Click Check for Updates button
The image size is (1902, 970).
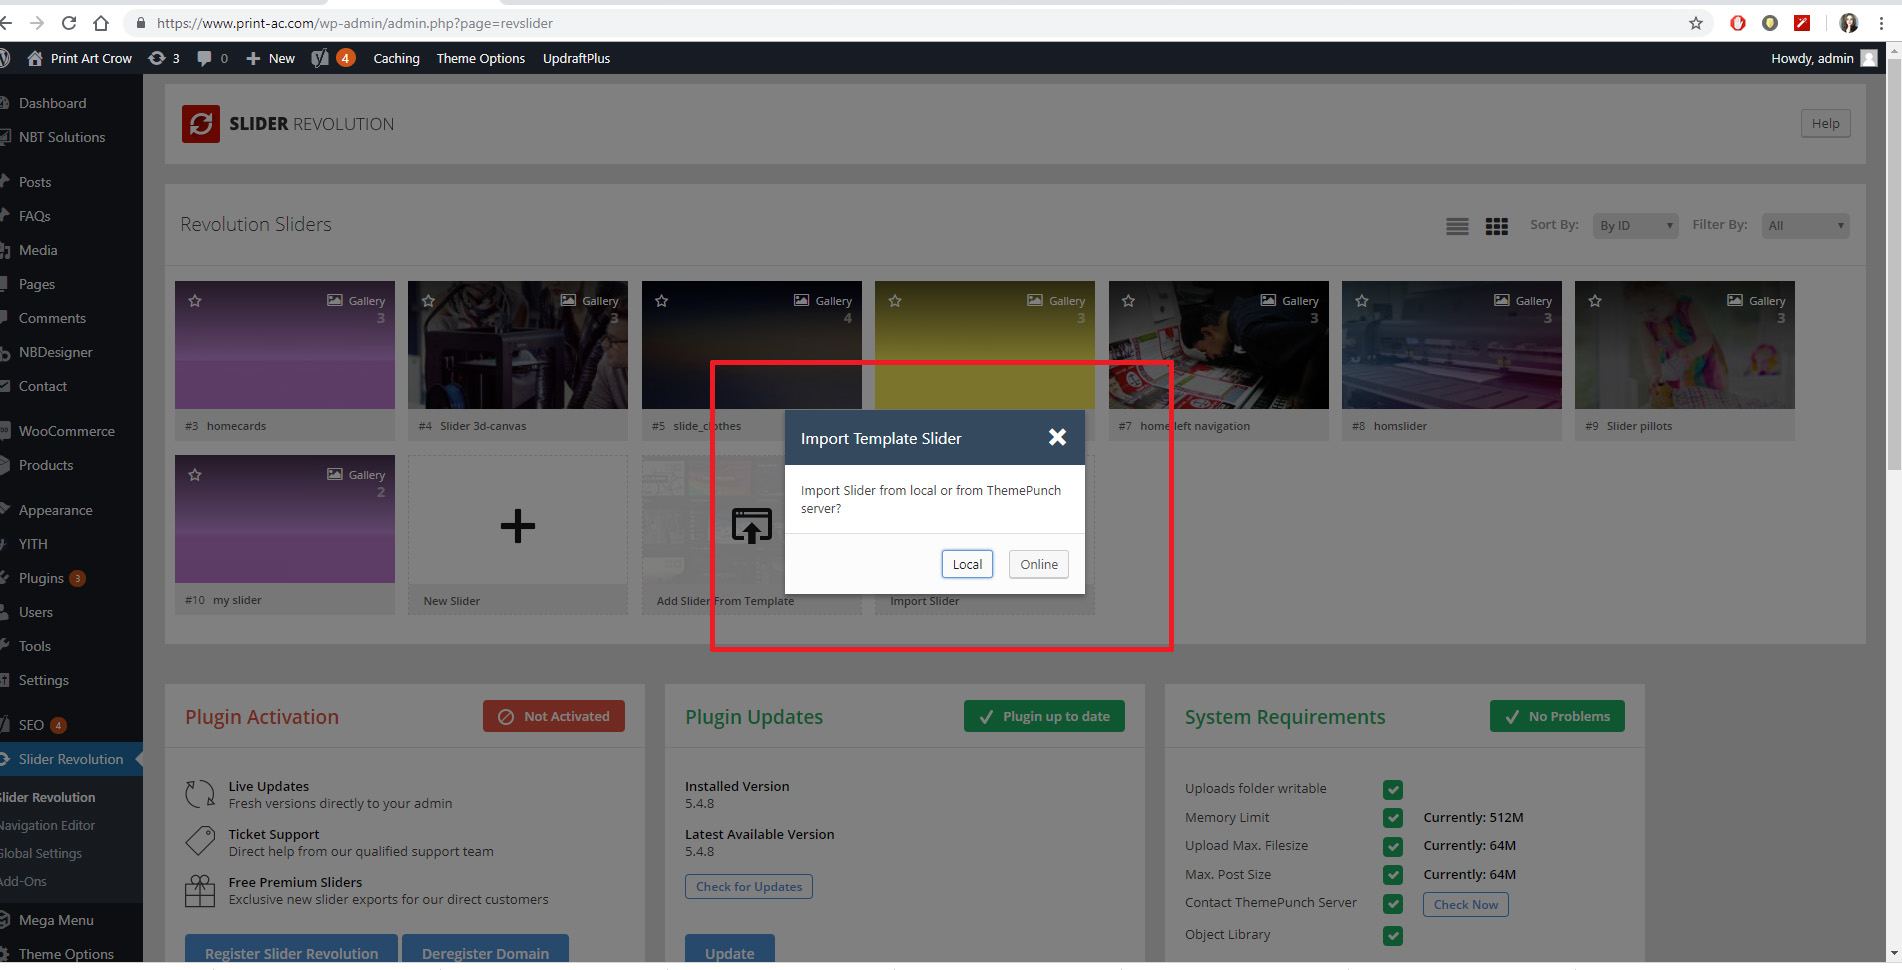click(748, 887)
